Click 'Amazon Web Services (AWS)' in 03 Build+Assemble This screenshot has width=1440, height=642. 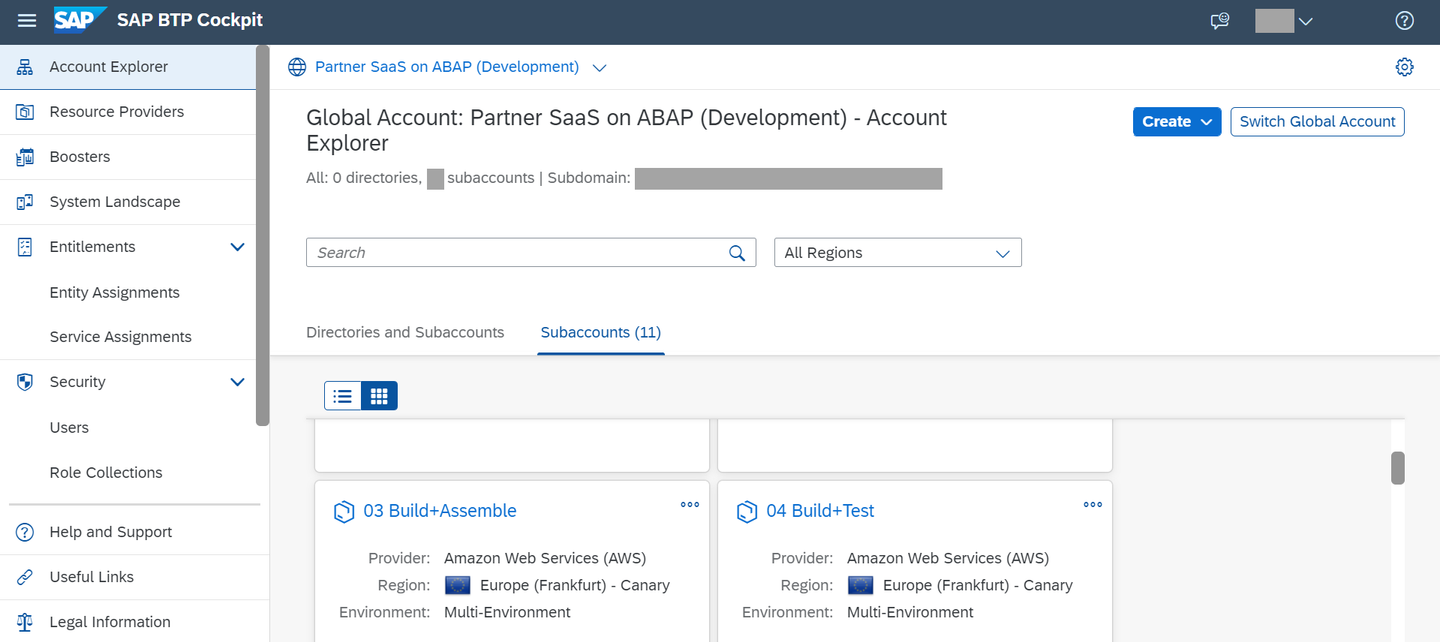coord(545,558)
